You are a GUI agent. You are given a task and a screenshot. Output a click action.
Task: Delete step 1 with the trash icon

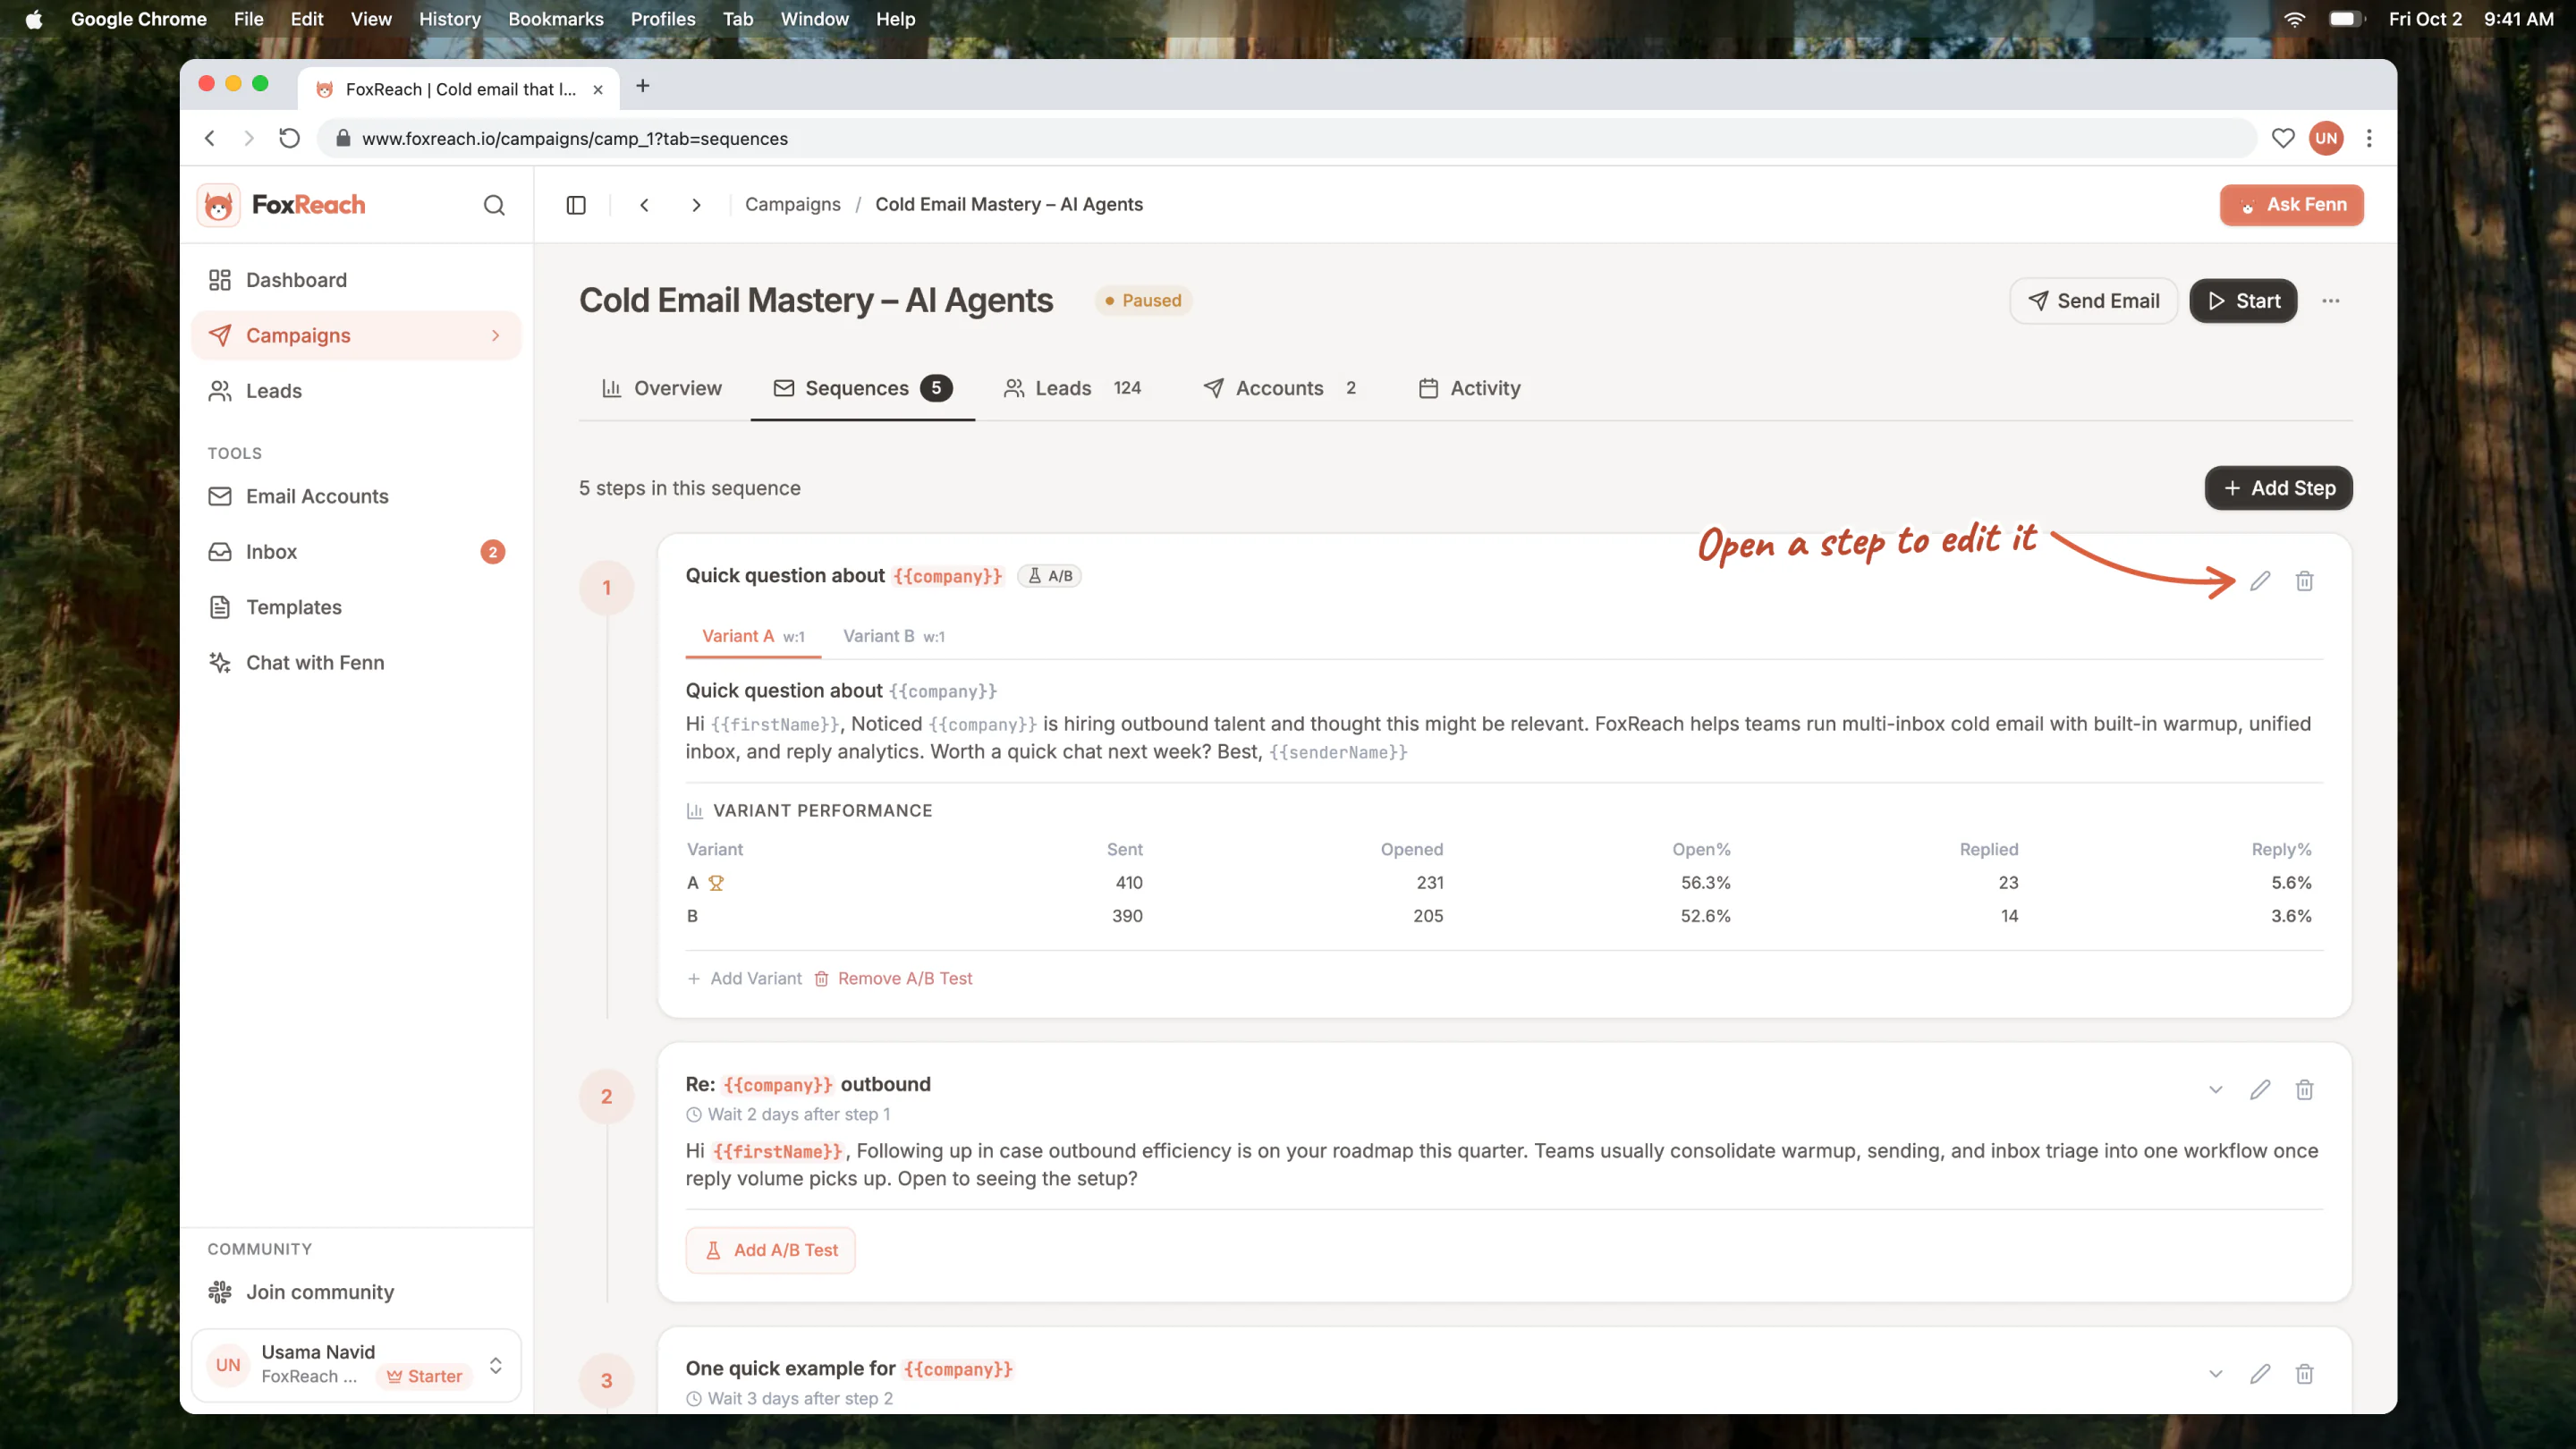(x=2305, y=581)
